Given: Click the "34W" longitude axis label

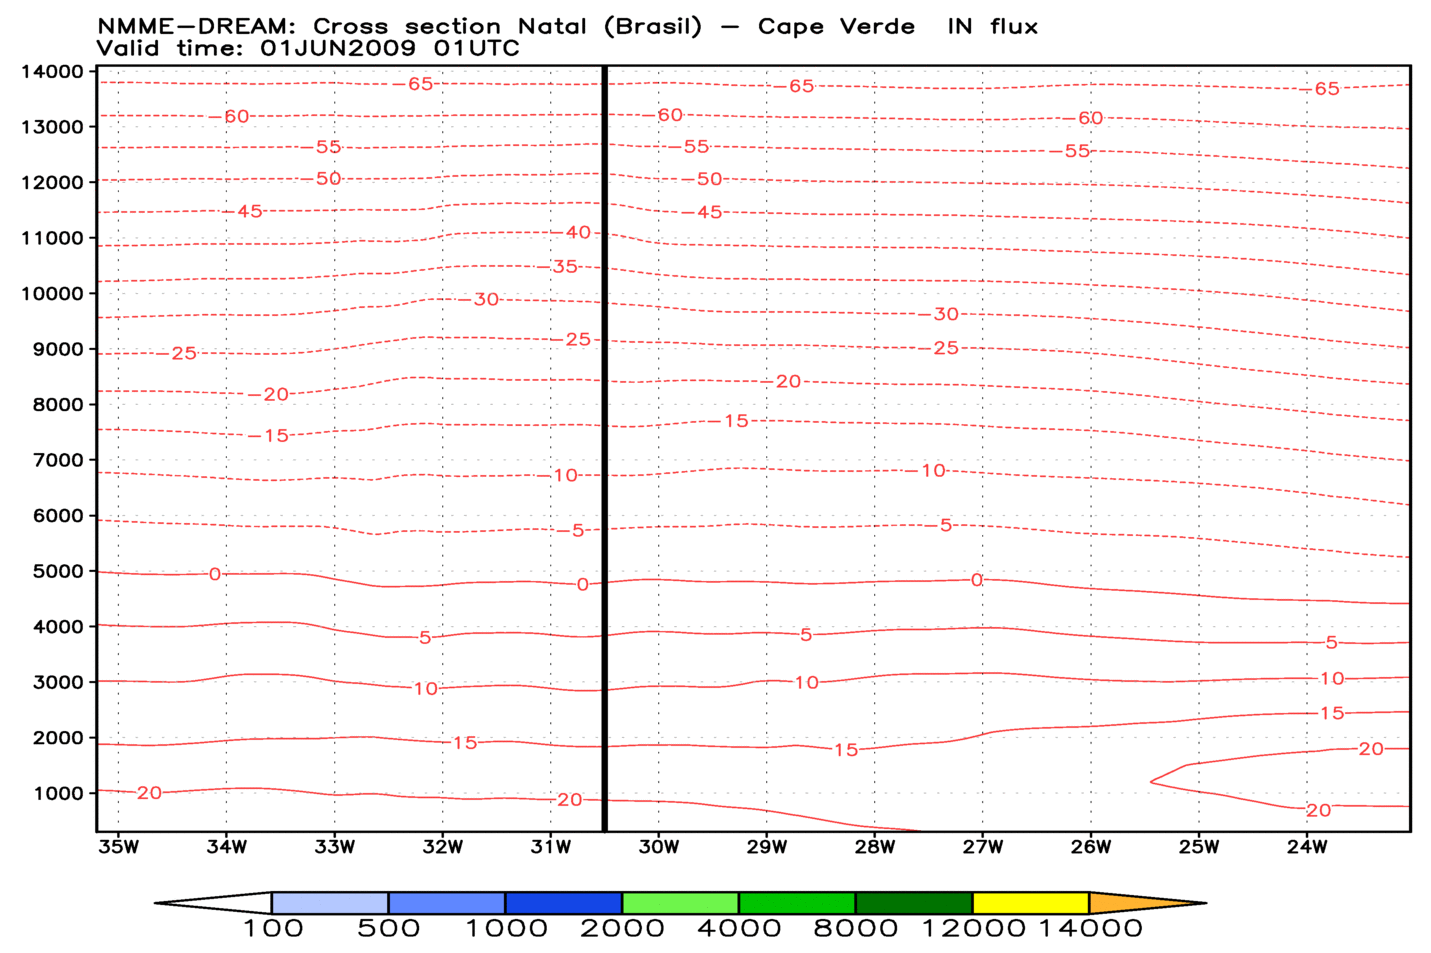Looking at the screenshot, I should [226, 848].
